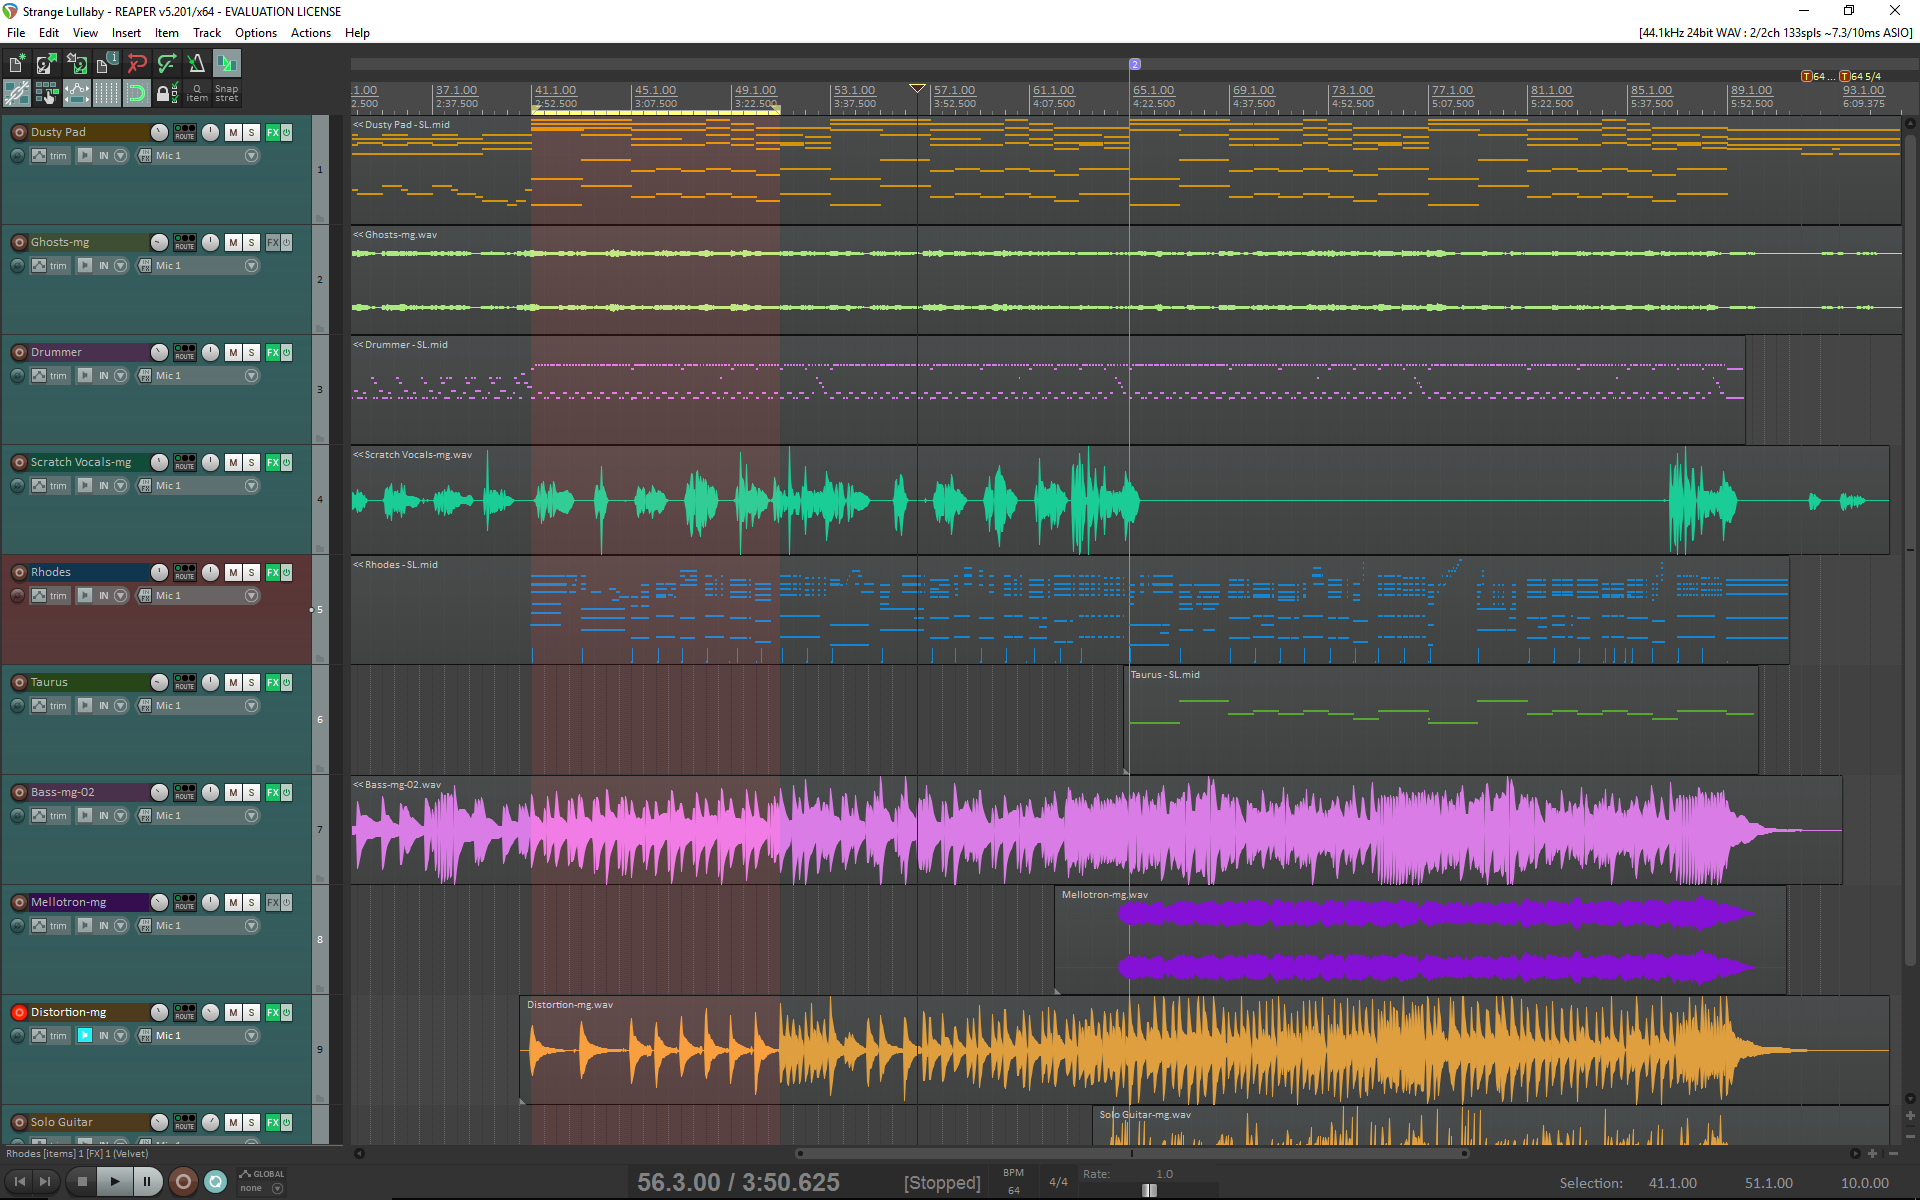Click the Open Project disk icon
The width and height of the screenshot is (1920, 1200).
click(x=47, y=64)
